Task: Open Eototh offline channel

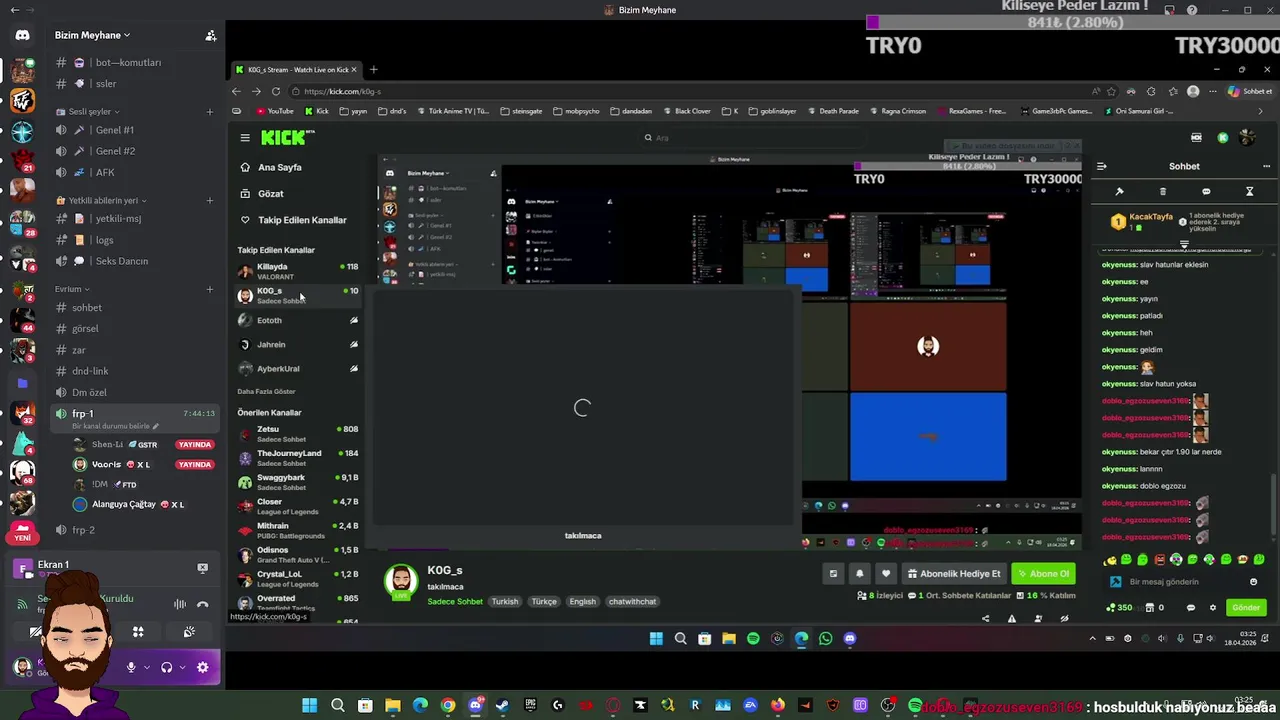Action: click(x=298, y=320)
